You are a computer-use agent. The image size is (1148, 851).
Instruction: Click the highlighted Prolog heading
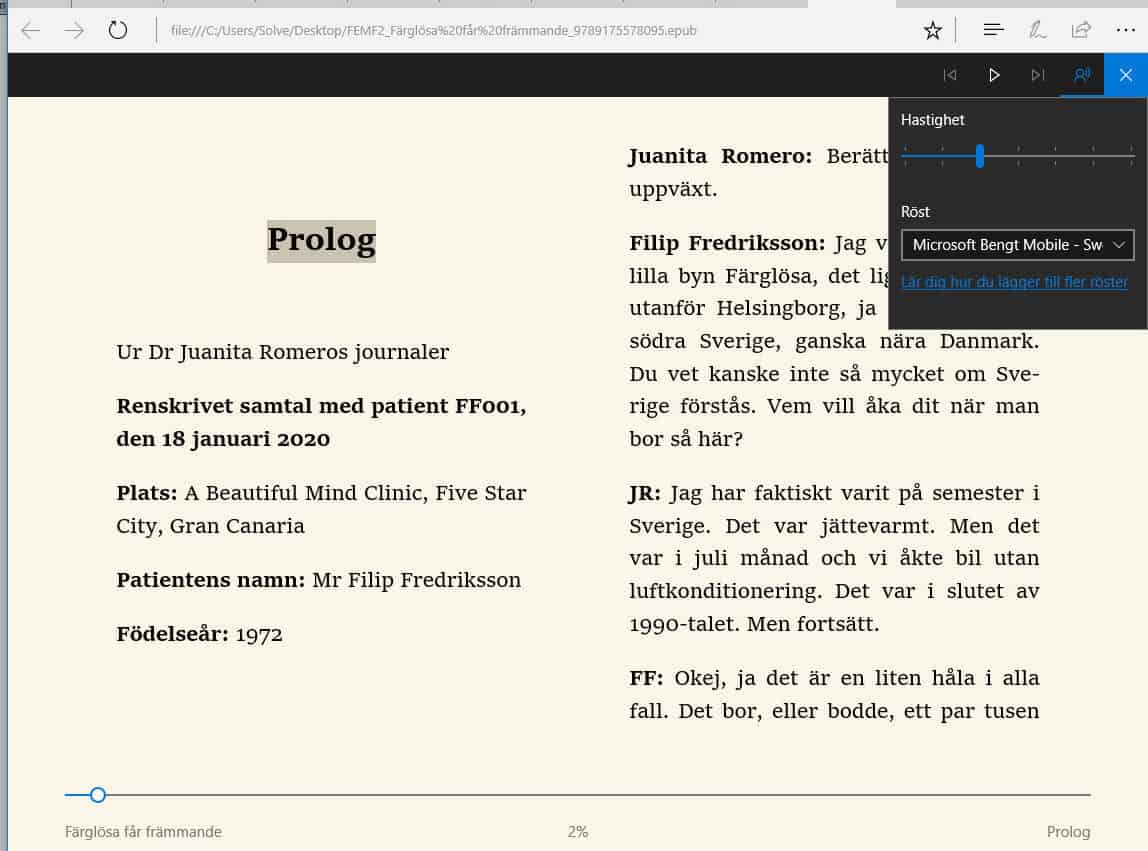321,240
